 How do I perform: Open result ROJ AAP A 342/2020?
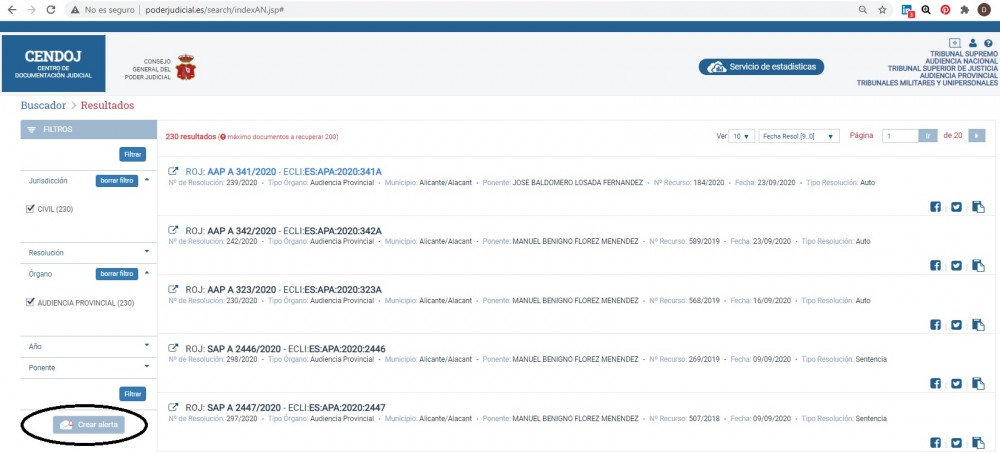284,230
